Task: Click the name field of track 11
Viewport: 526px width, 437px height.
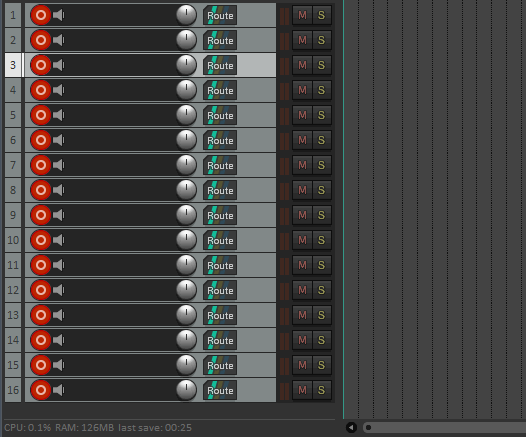Action: (121, 265)
